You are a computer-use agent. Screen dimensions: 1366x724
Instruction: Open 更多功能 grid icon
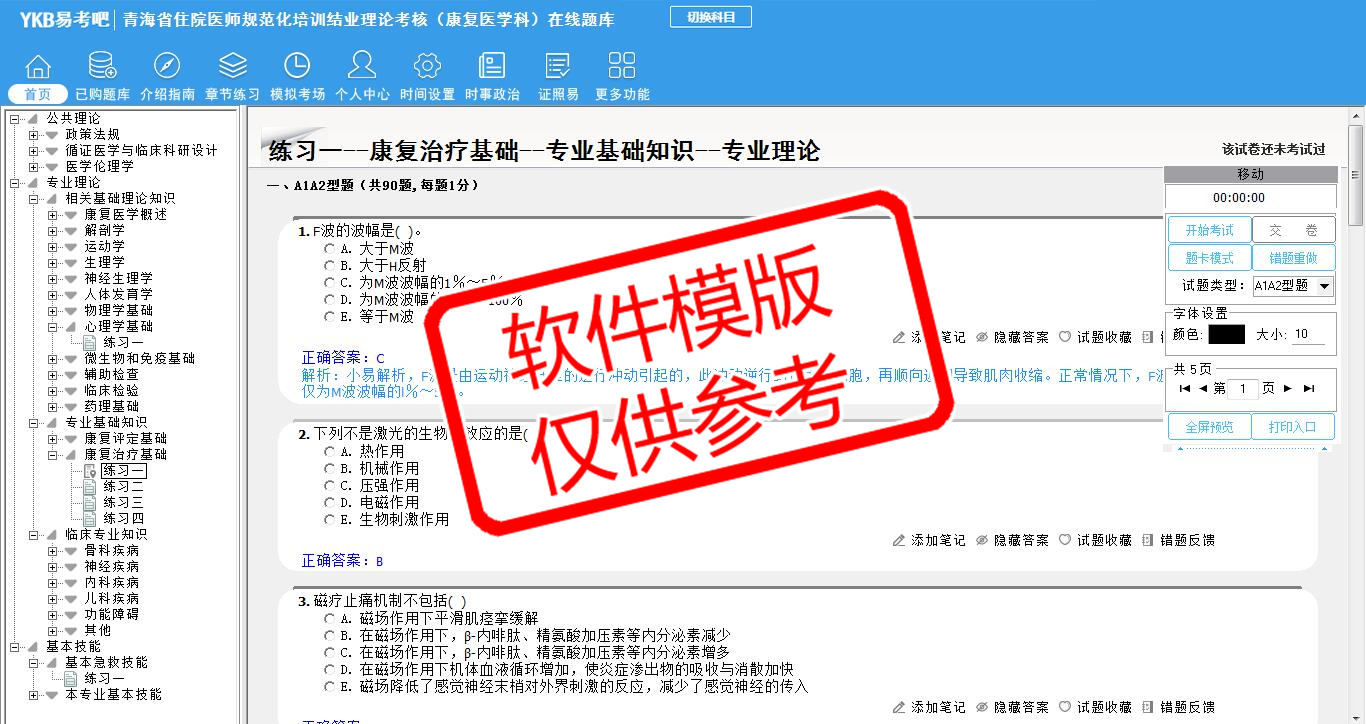pyautogui.click(x=622, y=66)
